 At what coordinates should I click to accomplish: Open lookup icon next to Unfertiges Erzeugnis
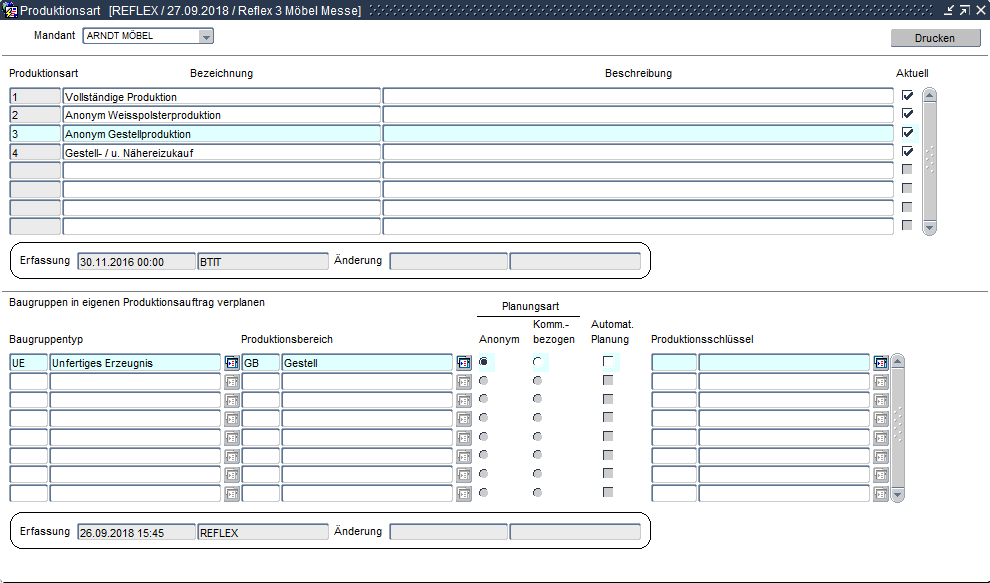232,363
